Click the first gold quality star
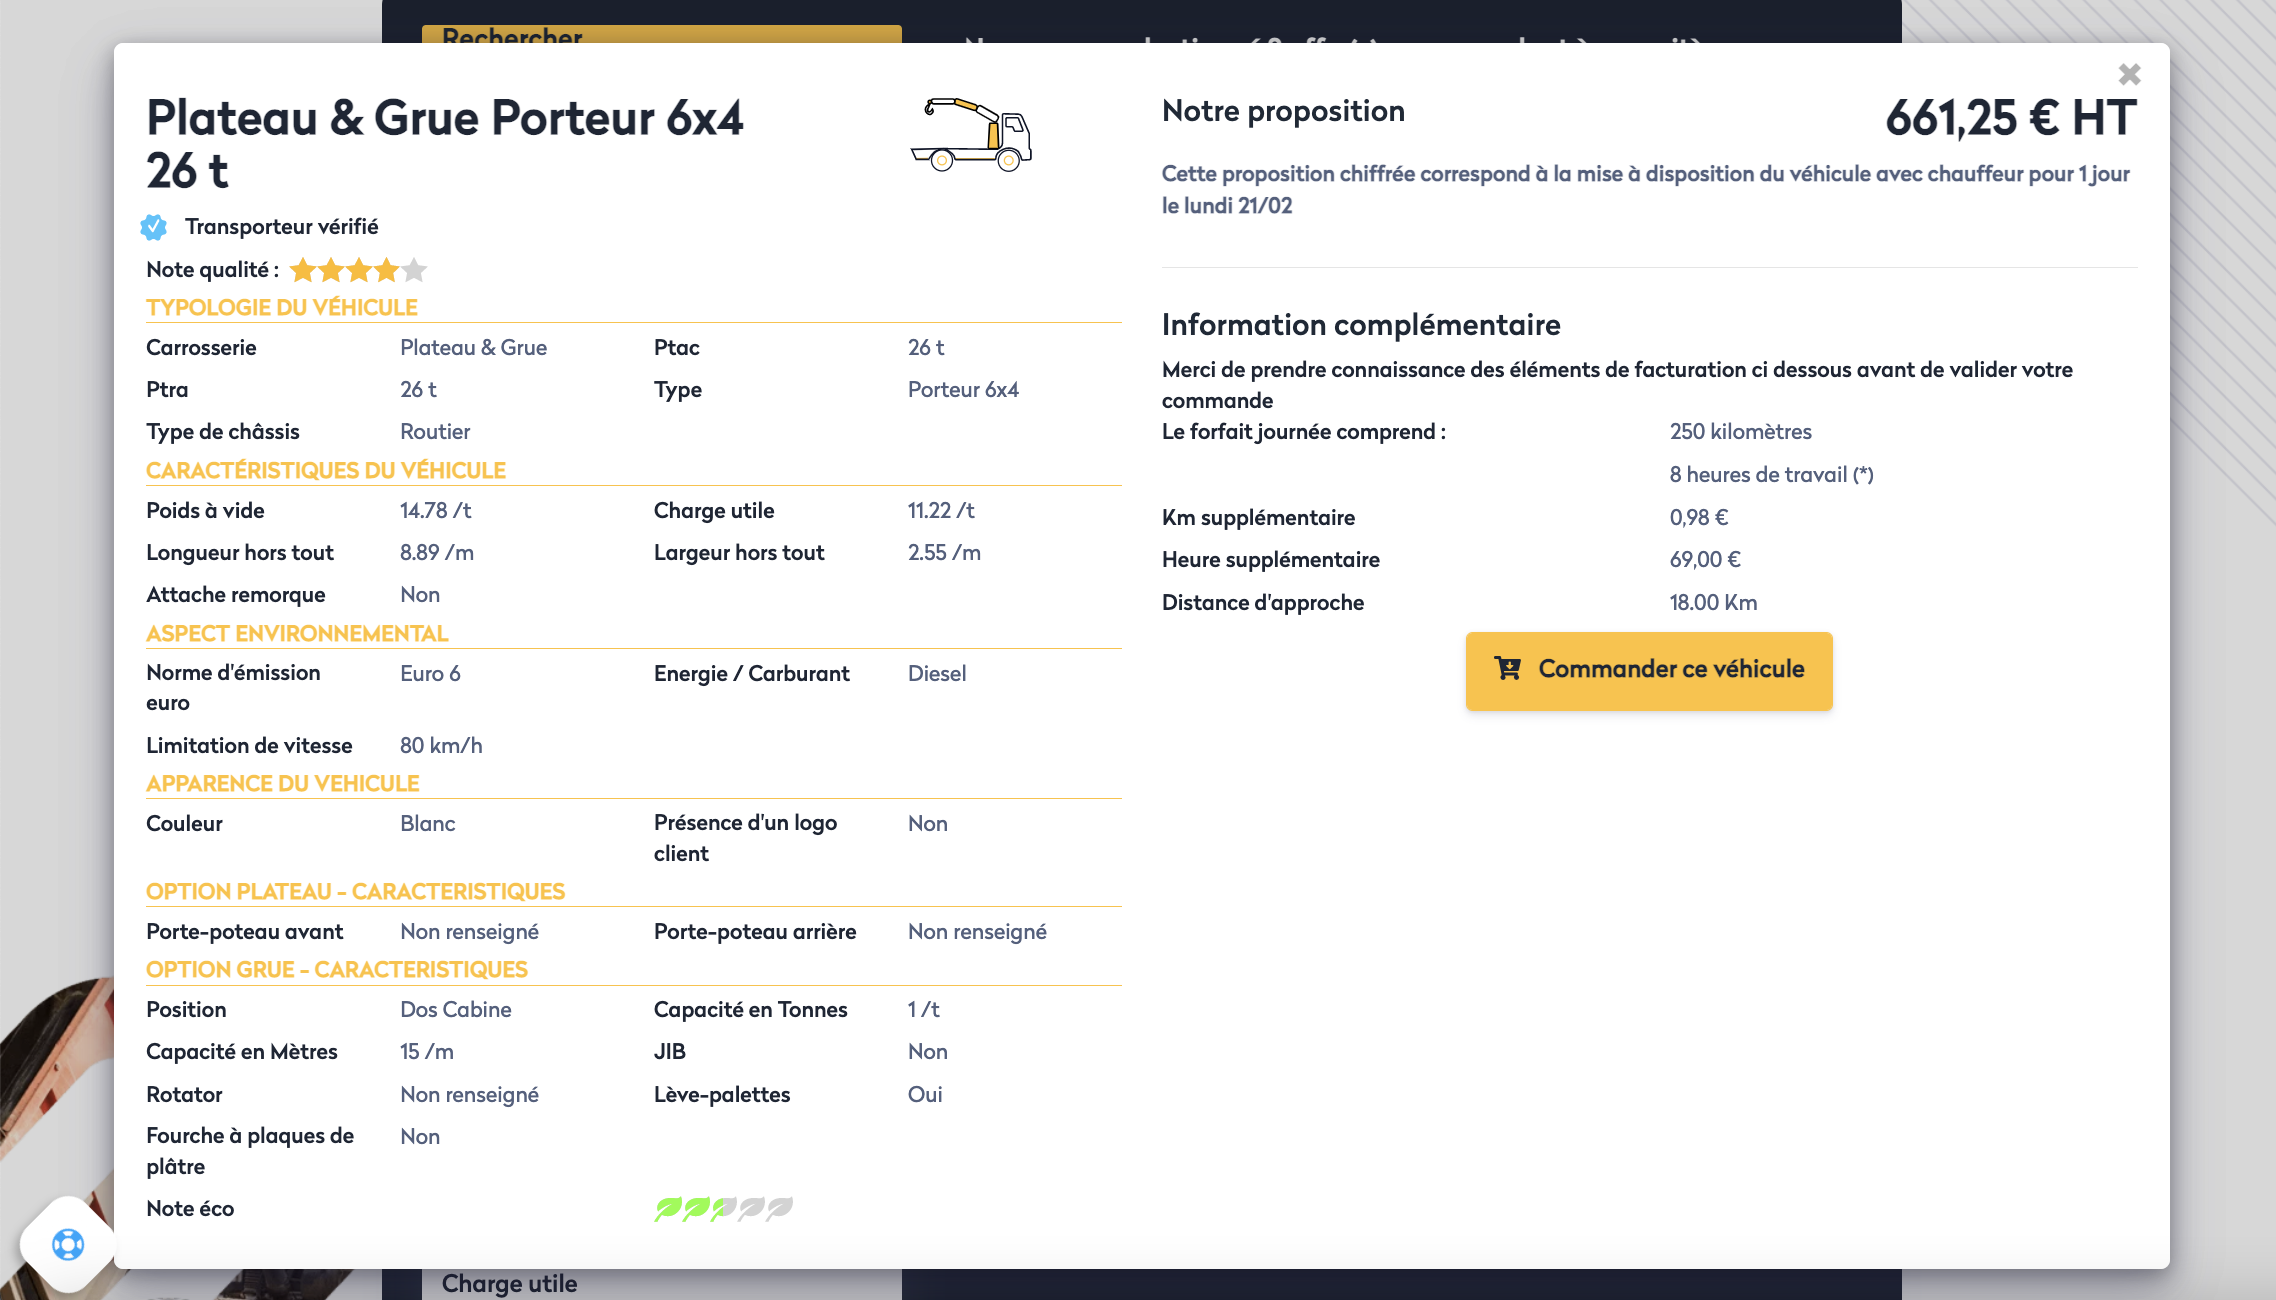Screen dimensions: 2276x1300 tap(302, 270)
